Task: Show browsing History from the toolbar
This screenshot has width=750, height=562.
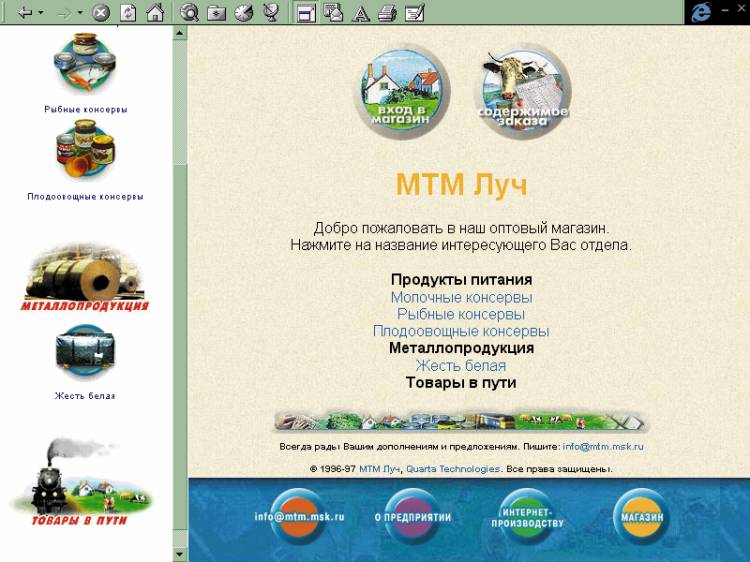Action: (x=243, y=13)
